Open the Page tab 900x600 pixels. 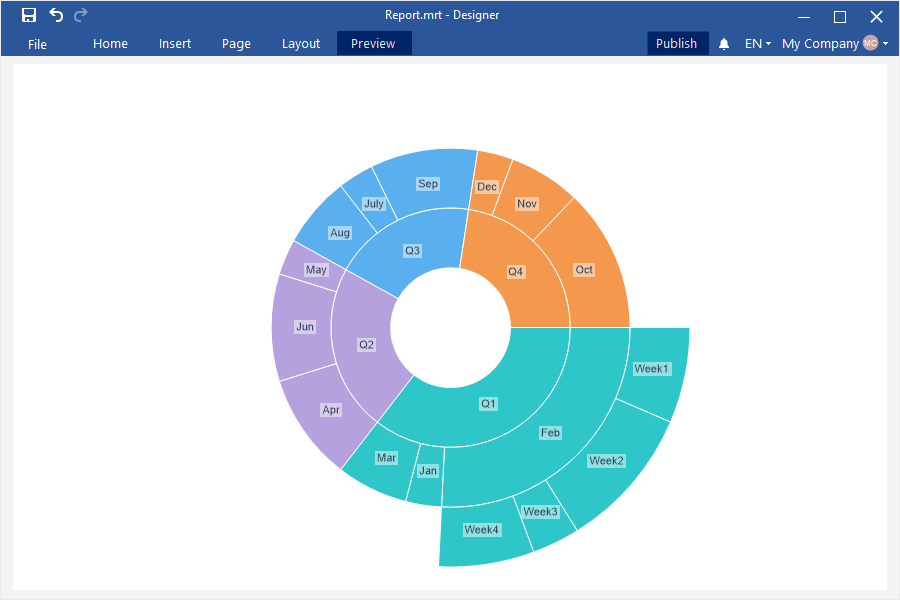pyautogui.click(x=236, y=44)
